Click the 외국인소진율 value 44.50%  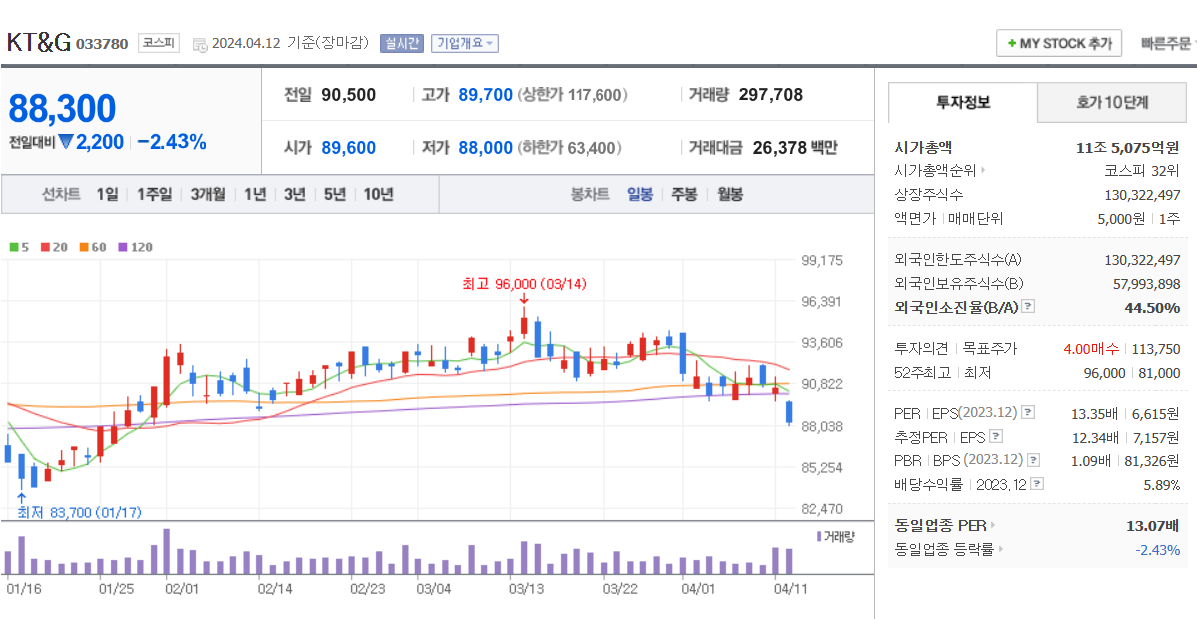[x=1152, y=308]
